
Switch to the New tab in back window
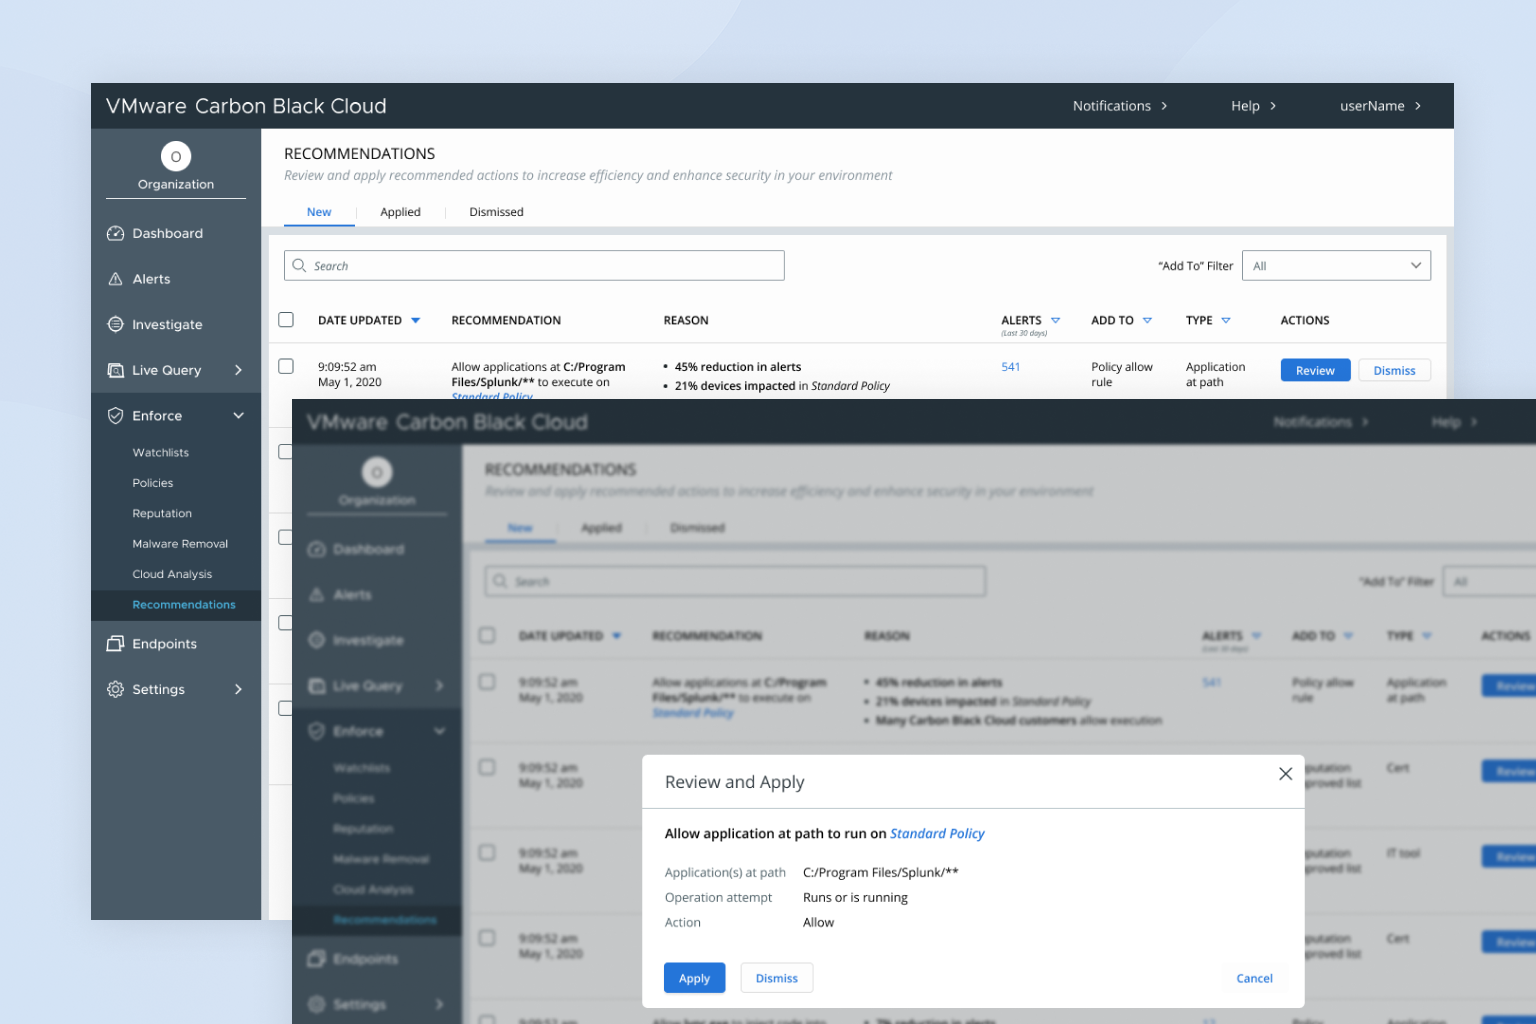(319, 212)
